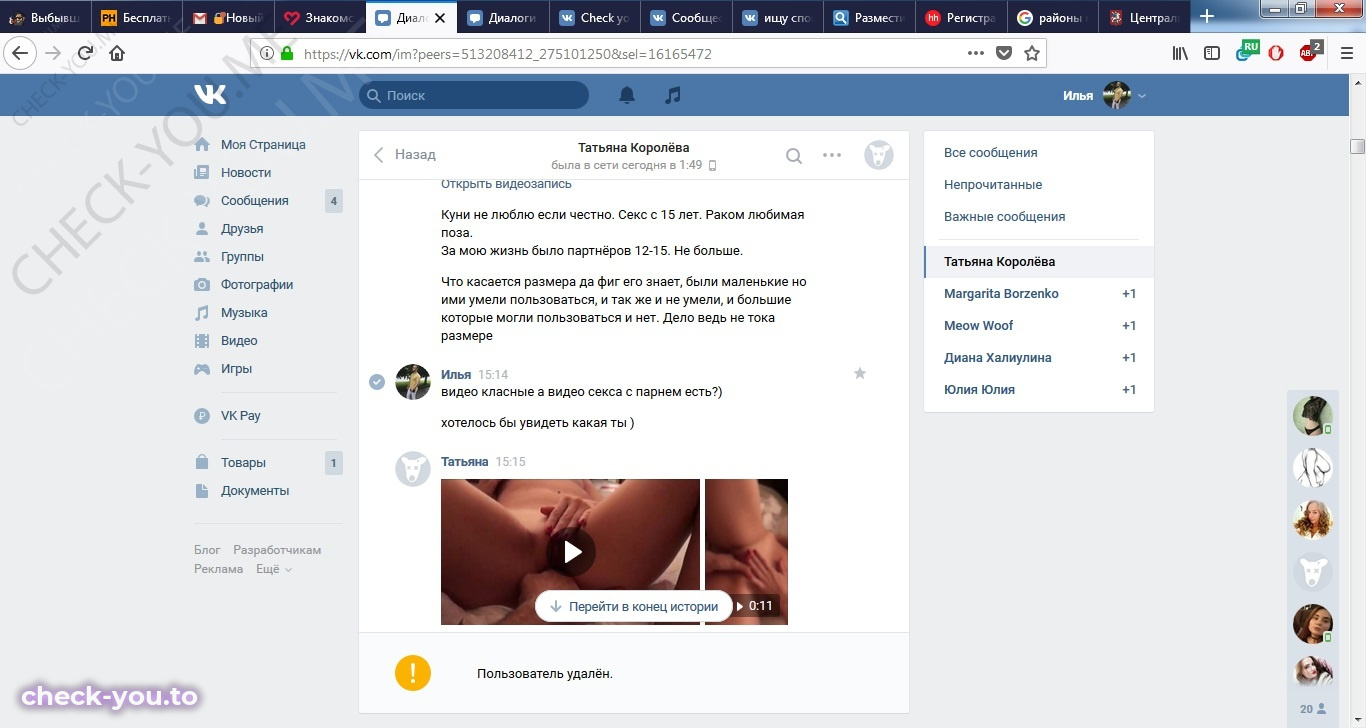Open the music player icon in header
Image resolution: width=1366 pixels, height=728 pixels.
[673, 95]
